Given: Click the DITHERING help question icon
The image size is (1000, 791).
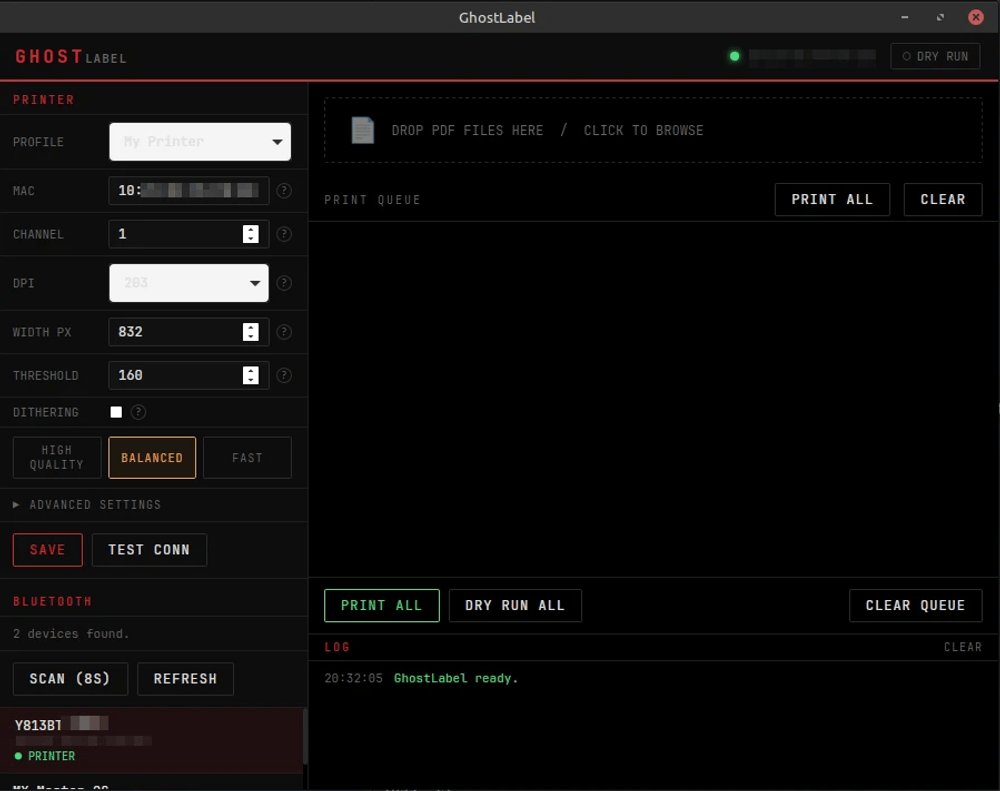Looking at the screenshot, I should [138, 412].
